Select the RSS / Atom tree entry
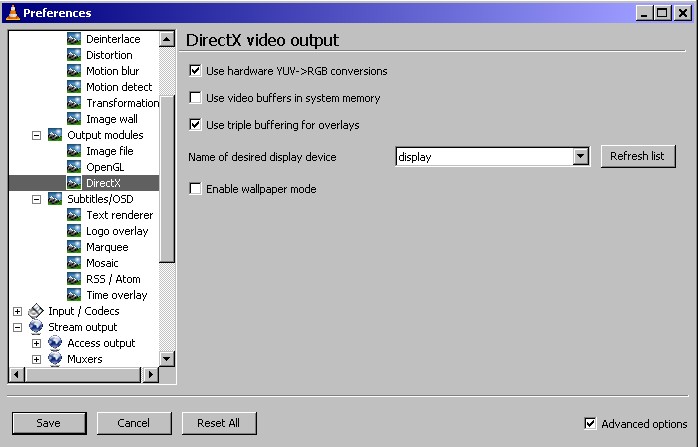 click(x=113, y=279)
